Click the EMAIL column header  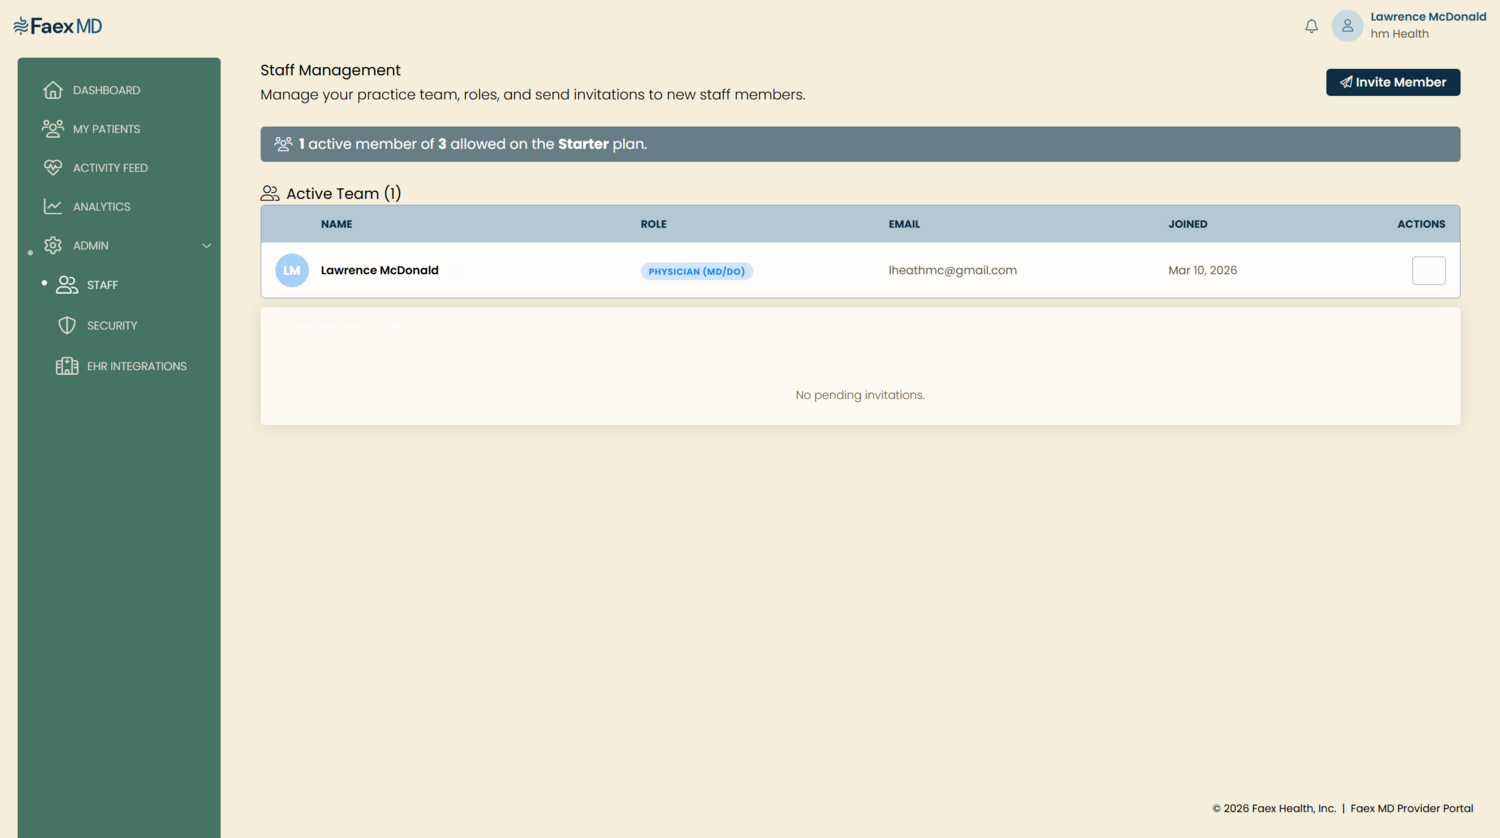coord(904,224)
